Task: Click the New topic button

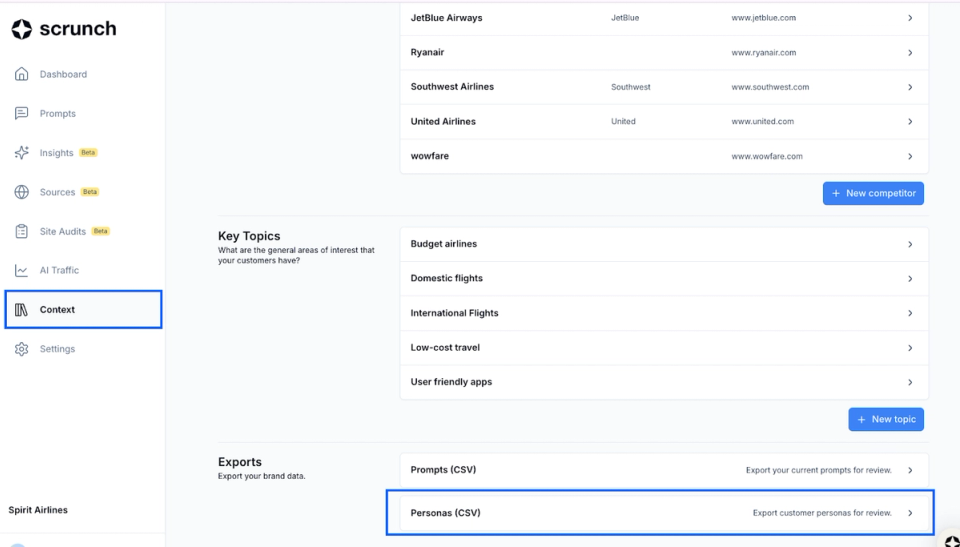Action: point(886,419)
